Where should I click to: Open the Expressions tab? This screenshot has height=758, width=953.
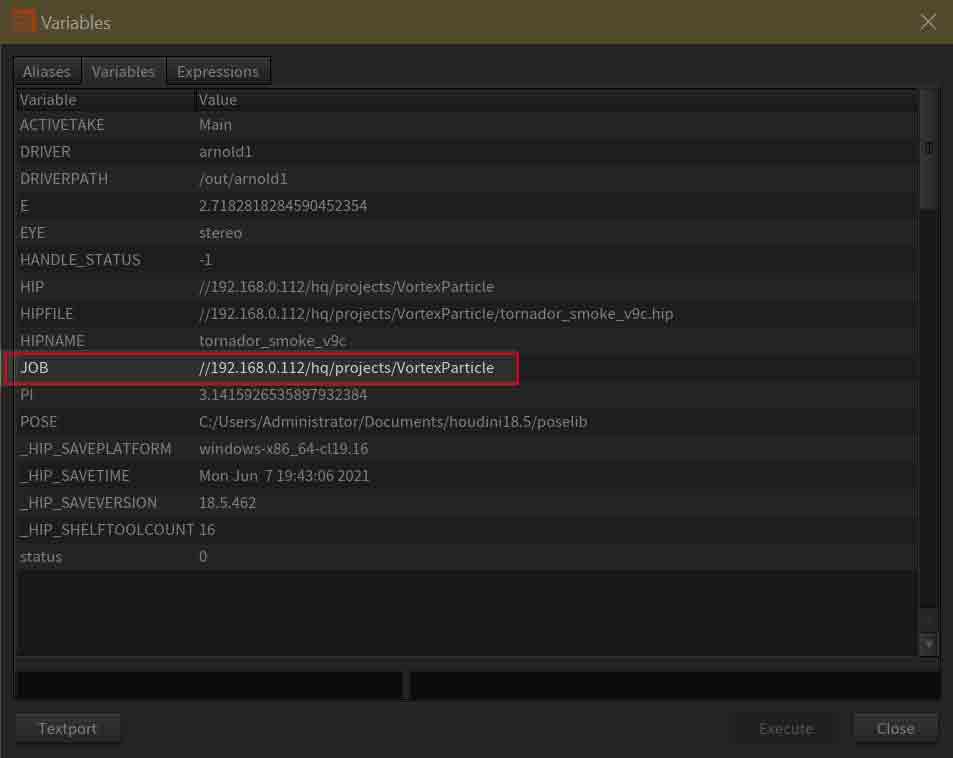coord(217,72)
